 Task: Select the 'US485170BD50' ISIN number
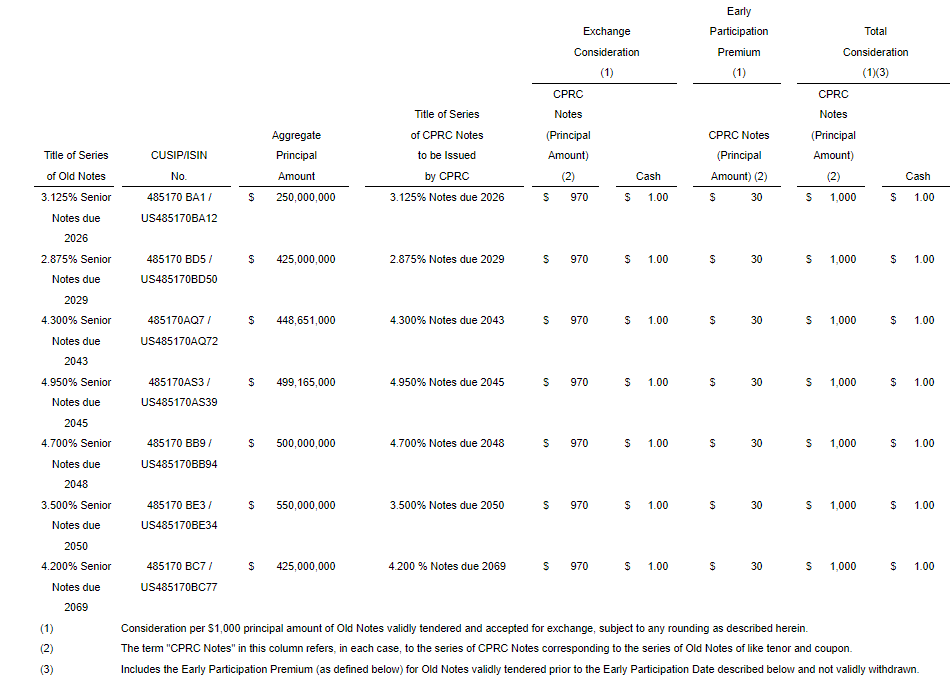point(179,280)
